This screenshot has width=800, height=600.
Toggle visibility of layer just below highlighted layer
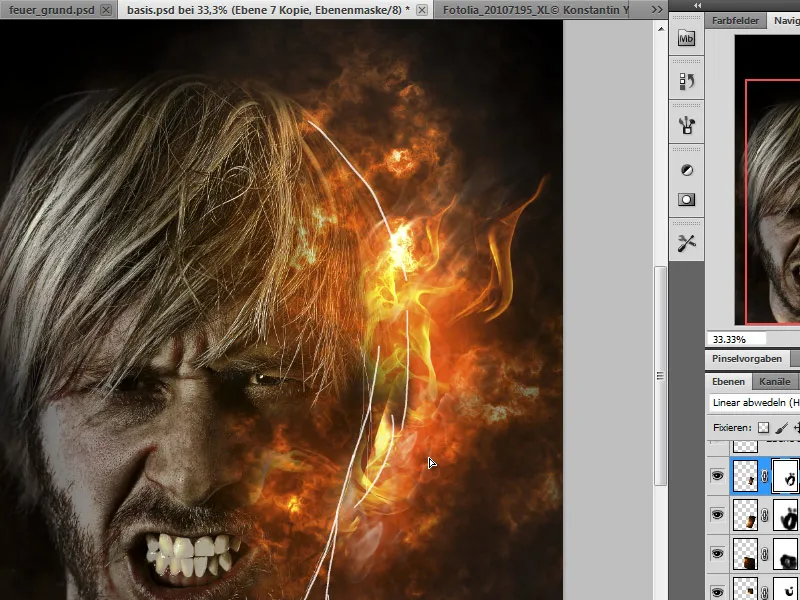pos(717,515)
